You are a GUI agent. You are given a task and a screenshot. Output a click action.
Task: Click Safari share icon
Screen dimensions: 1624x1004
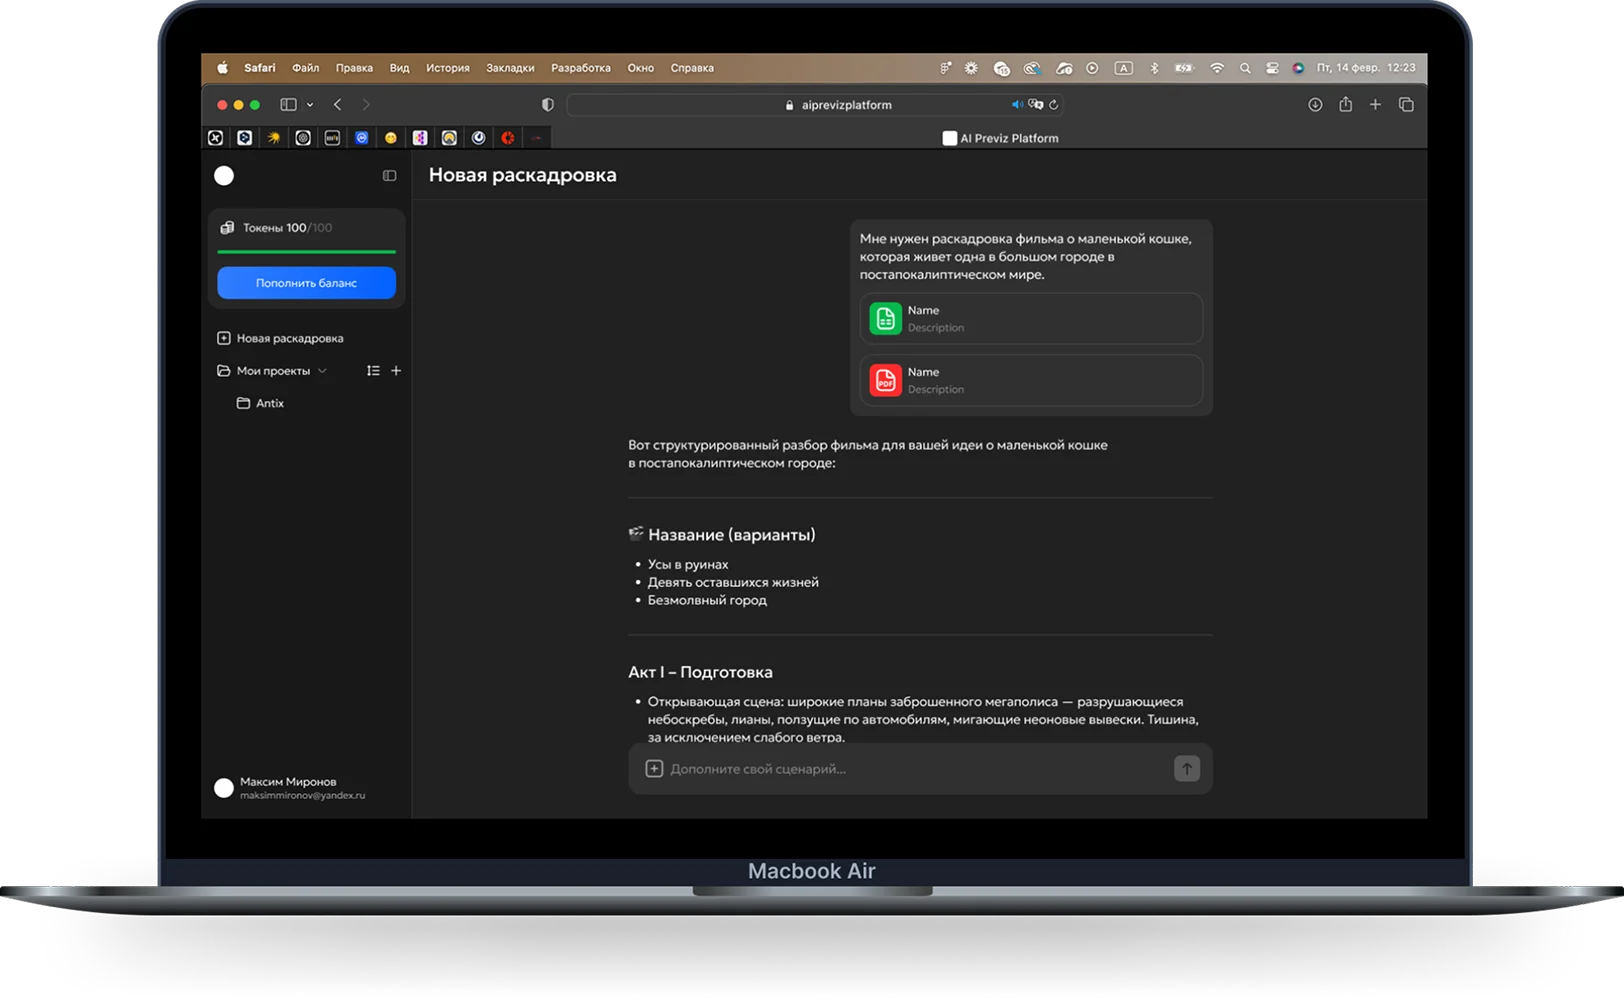(1346, 104)
